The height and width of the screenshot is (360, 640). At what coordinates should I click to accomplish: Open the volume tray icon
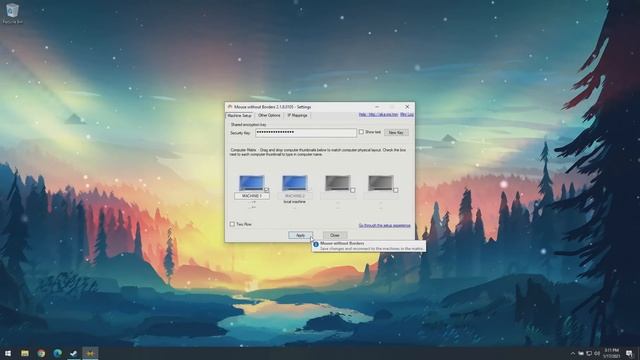[597, 353]
